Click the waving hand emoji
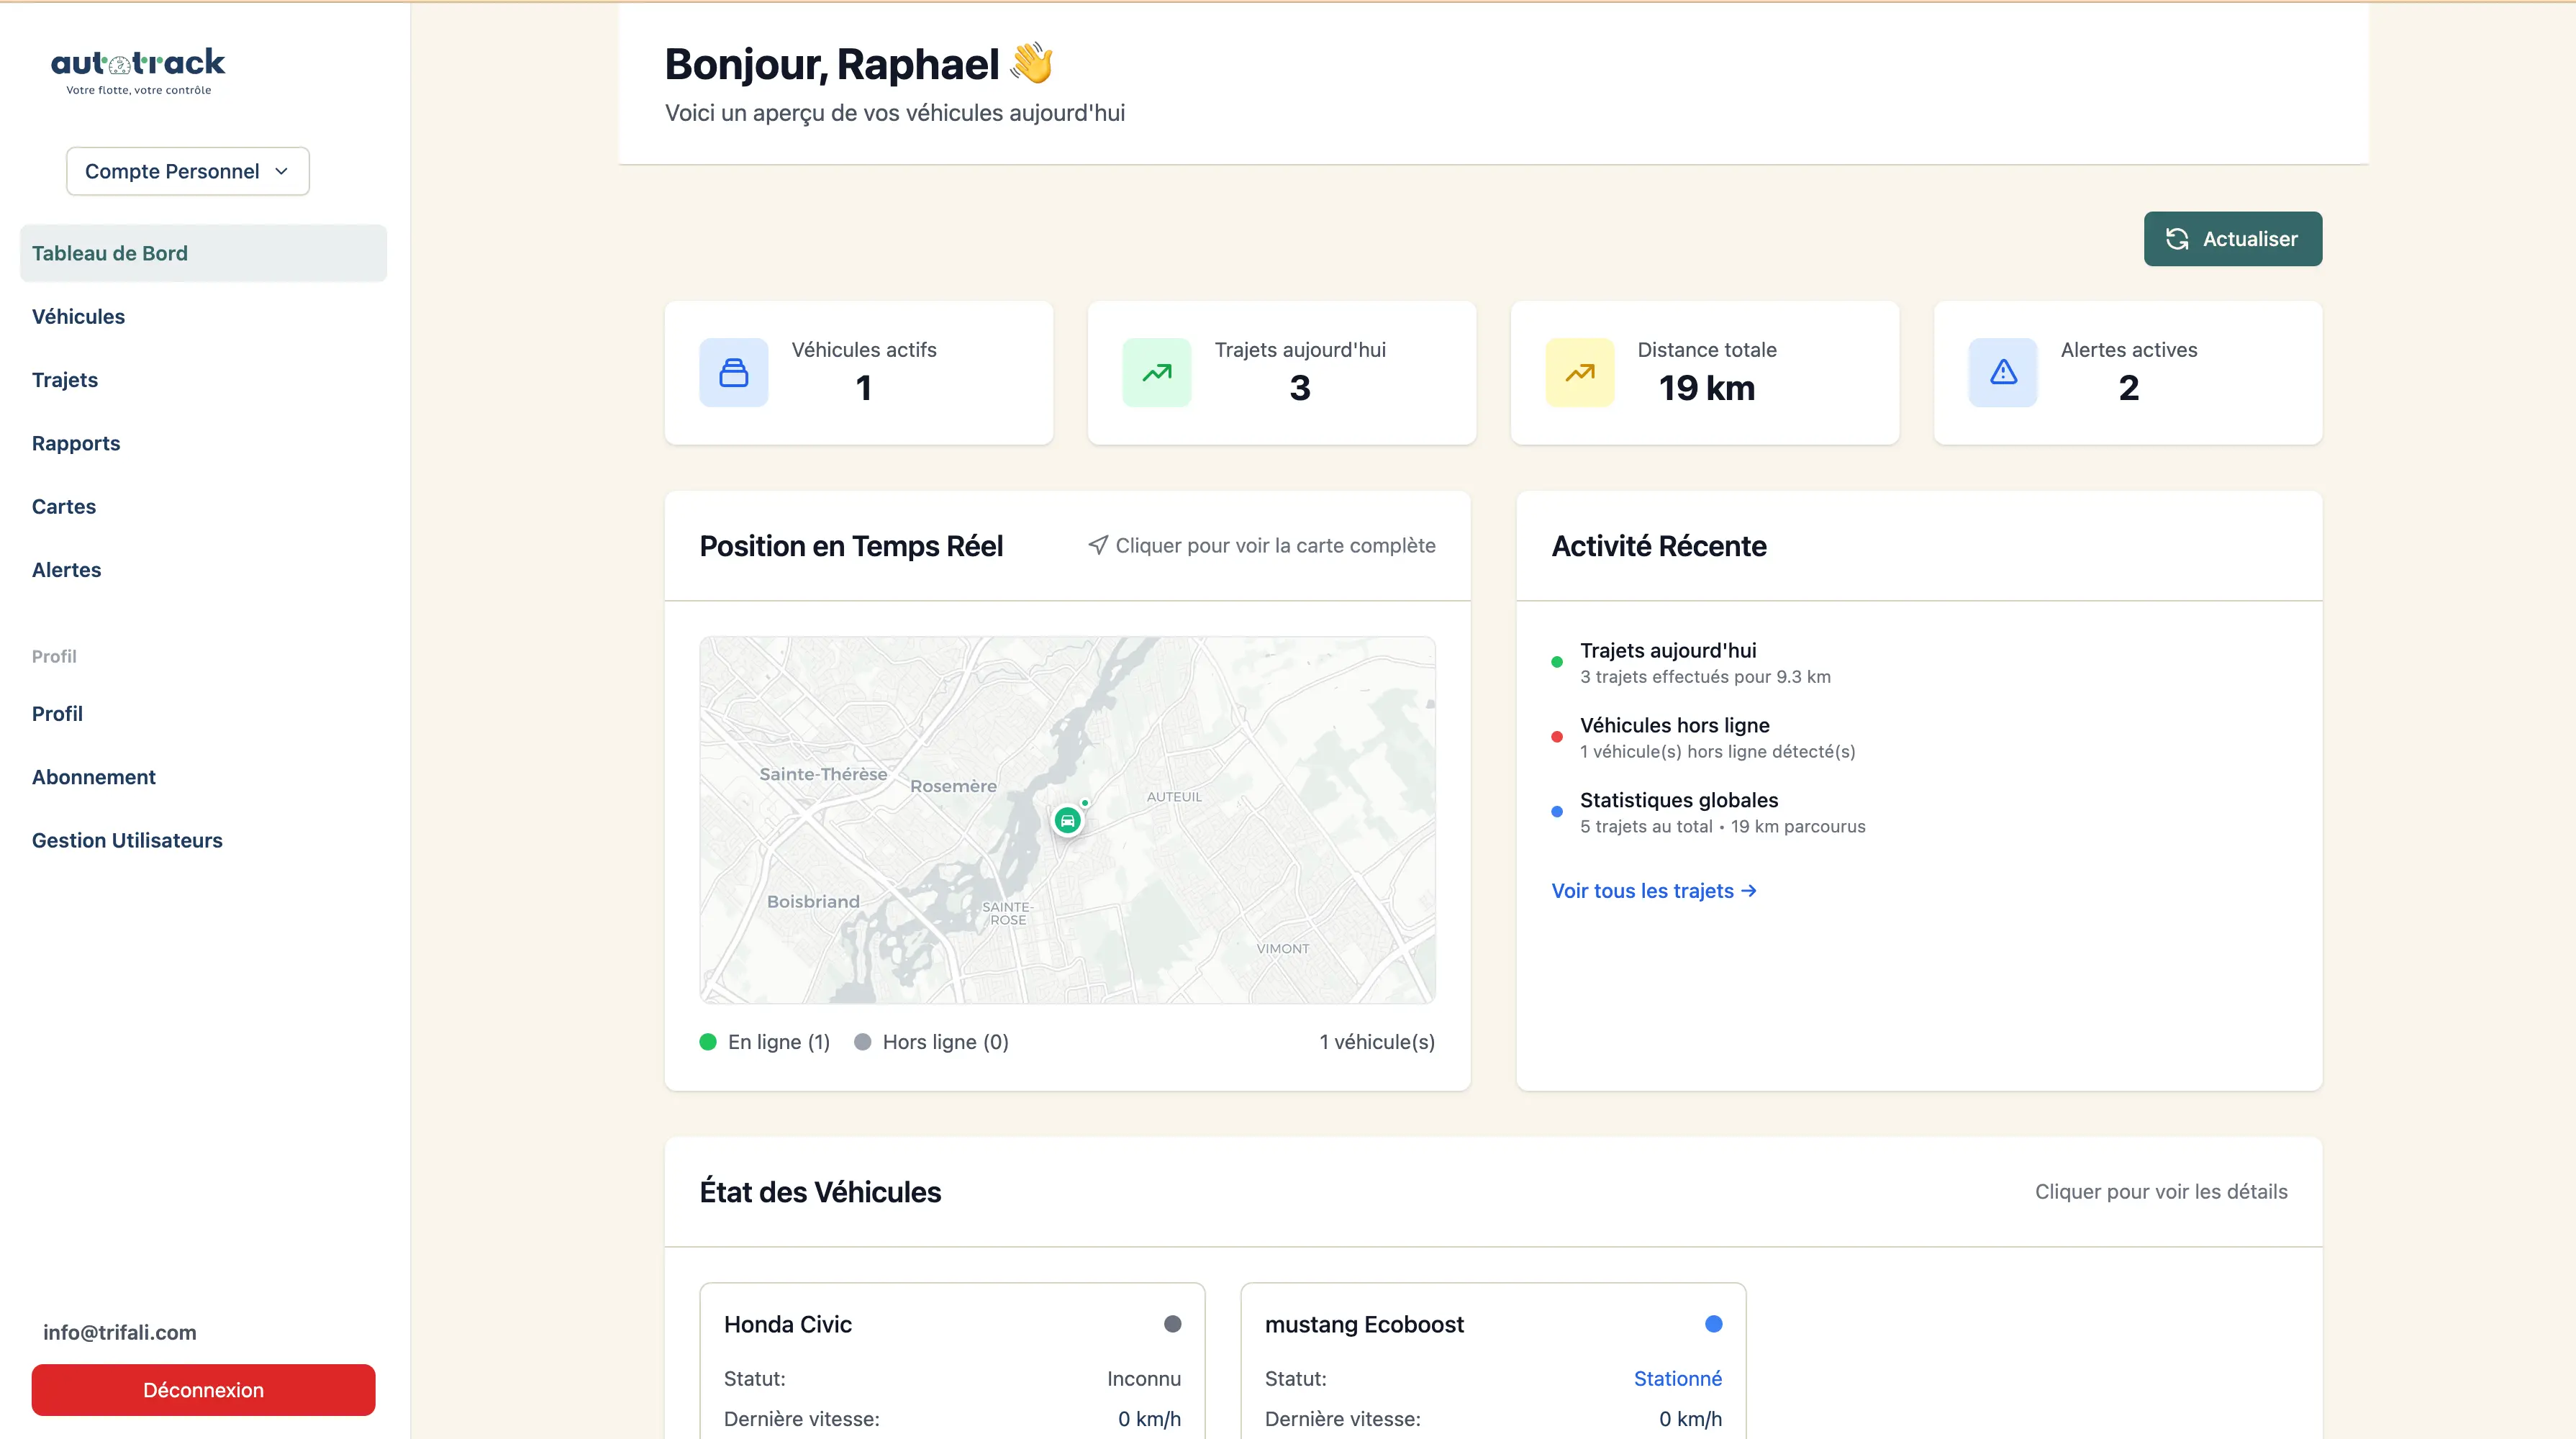Screen dimensions: 2576x1439 (1031, 63)
